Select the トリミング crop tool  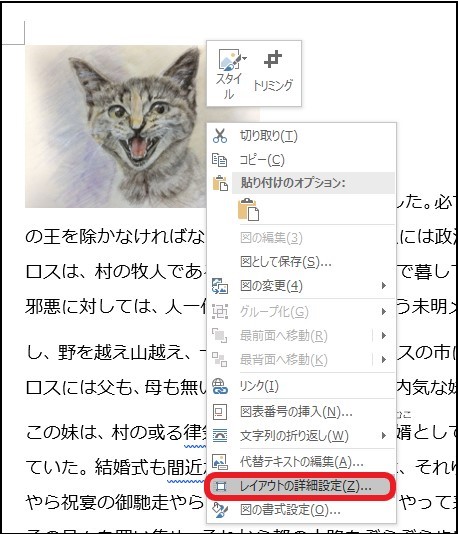(273, 71)
